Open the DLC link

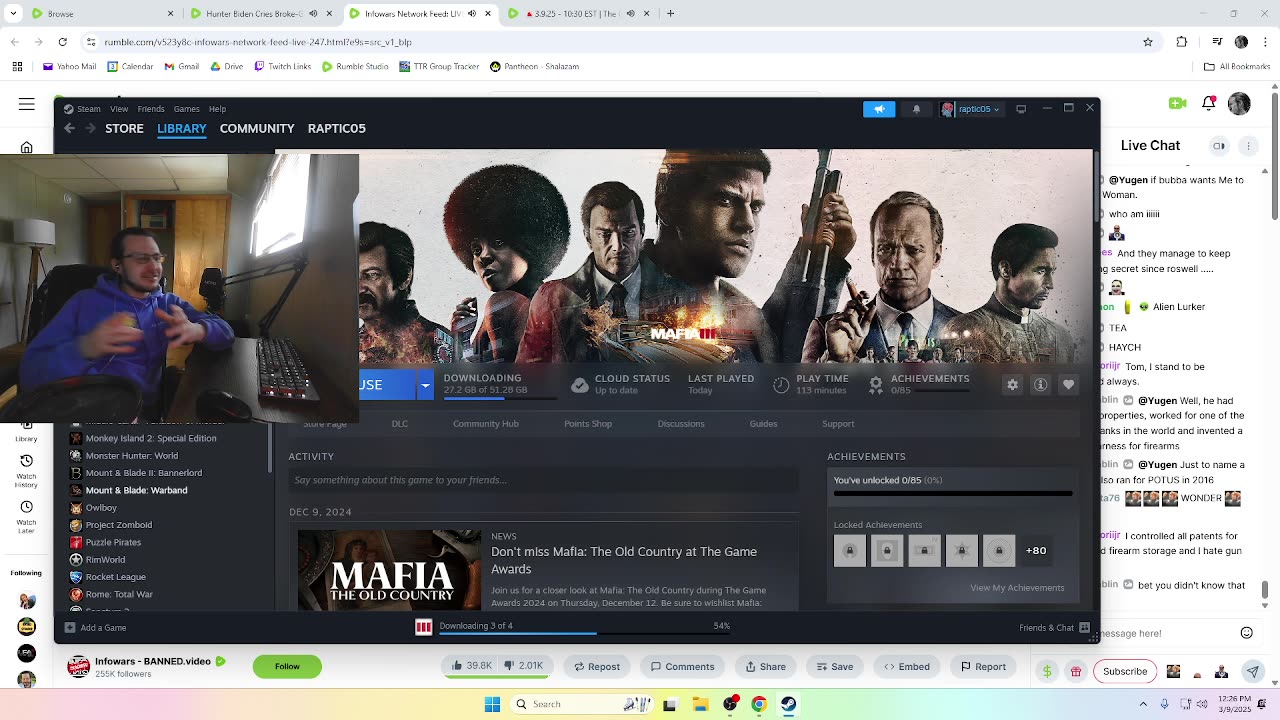[400, 424]
